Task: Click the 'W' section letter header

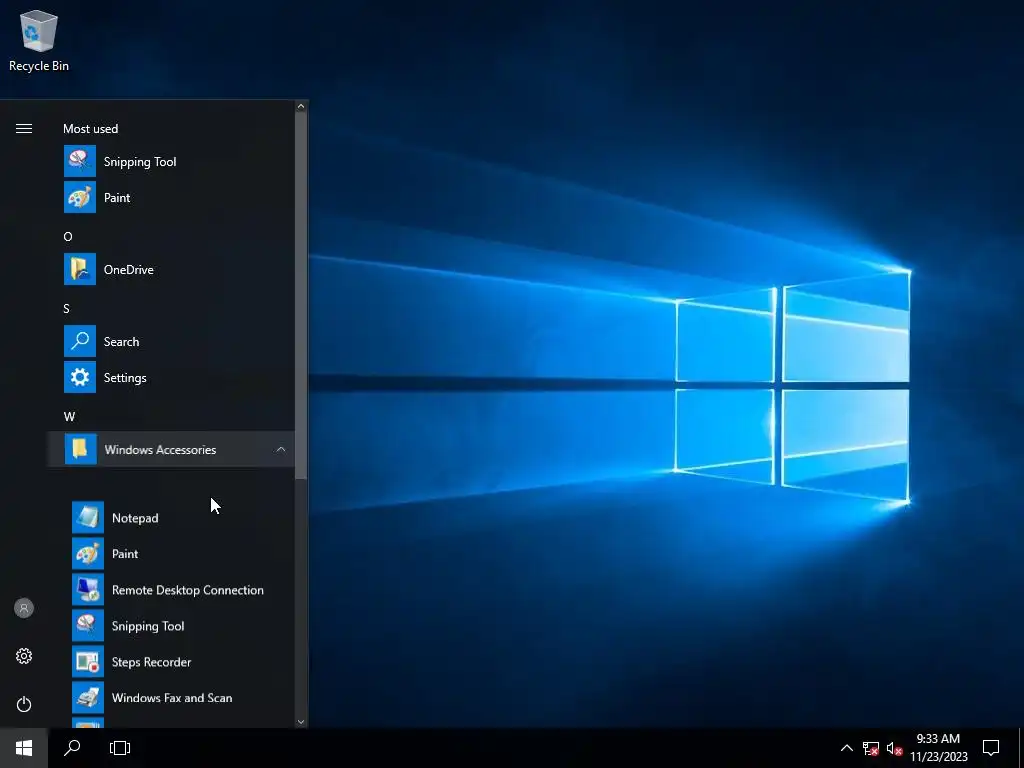Action: 69,416
